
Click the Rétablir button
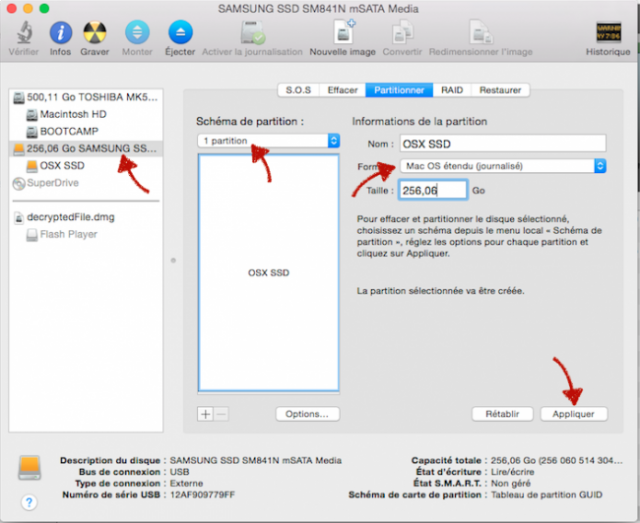coord(502,414)
